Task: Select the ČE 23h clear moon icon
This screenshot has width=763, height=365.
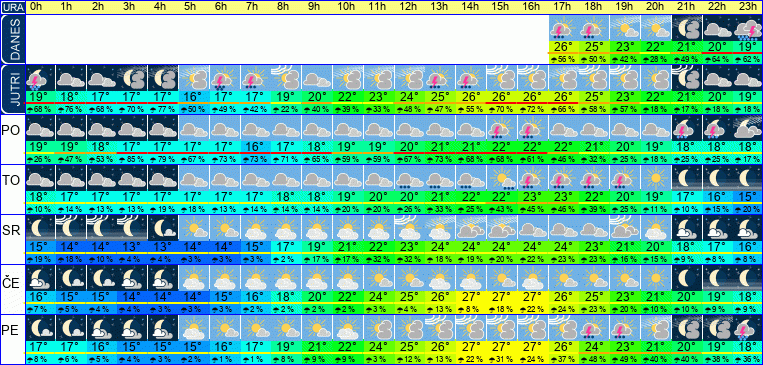Action: point(747,278)
